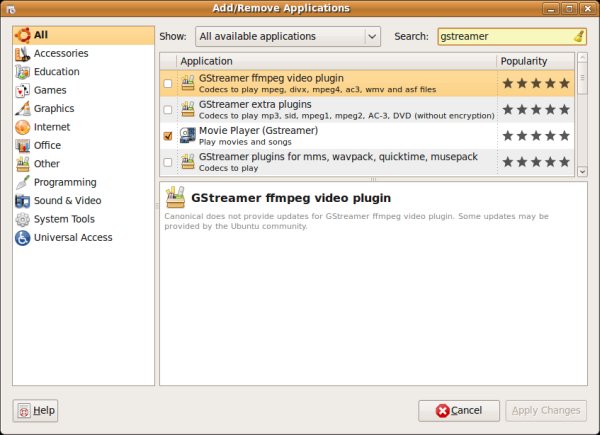Click the Apply Changes button
Image resolution: width=600 pixels, height=435 pixels.
coord(546,411)
